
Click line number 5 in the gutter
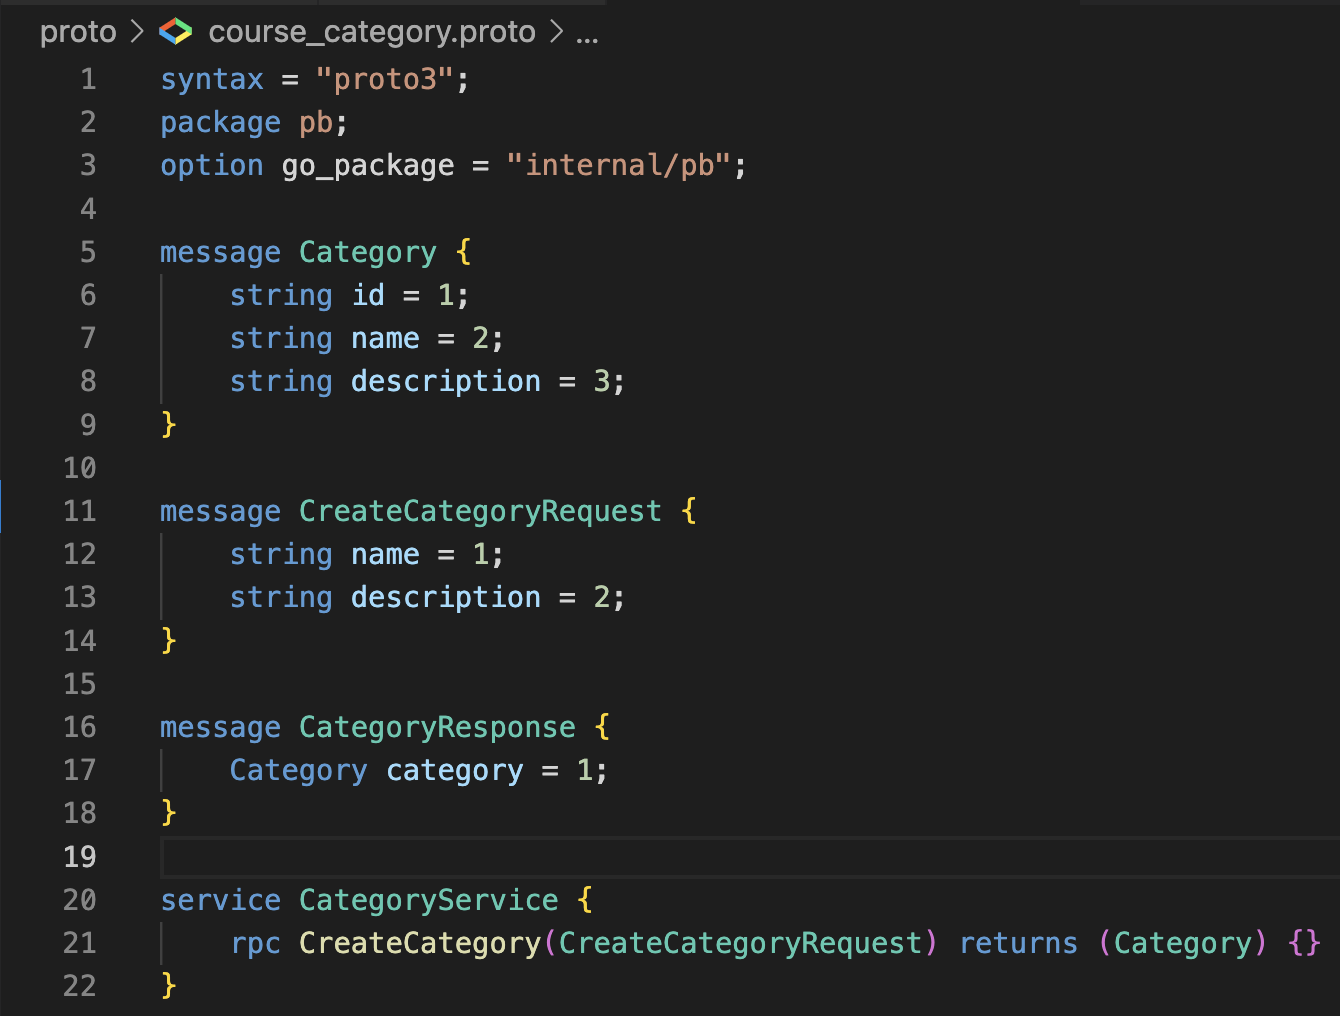tap(87, 252)
